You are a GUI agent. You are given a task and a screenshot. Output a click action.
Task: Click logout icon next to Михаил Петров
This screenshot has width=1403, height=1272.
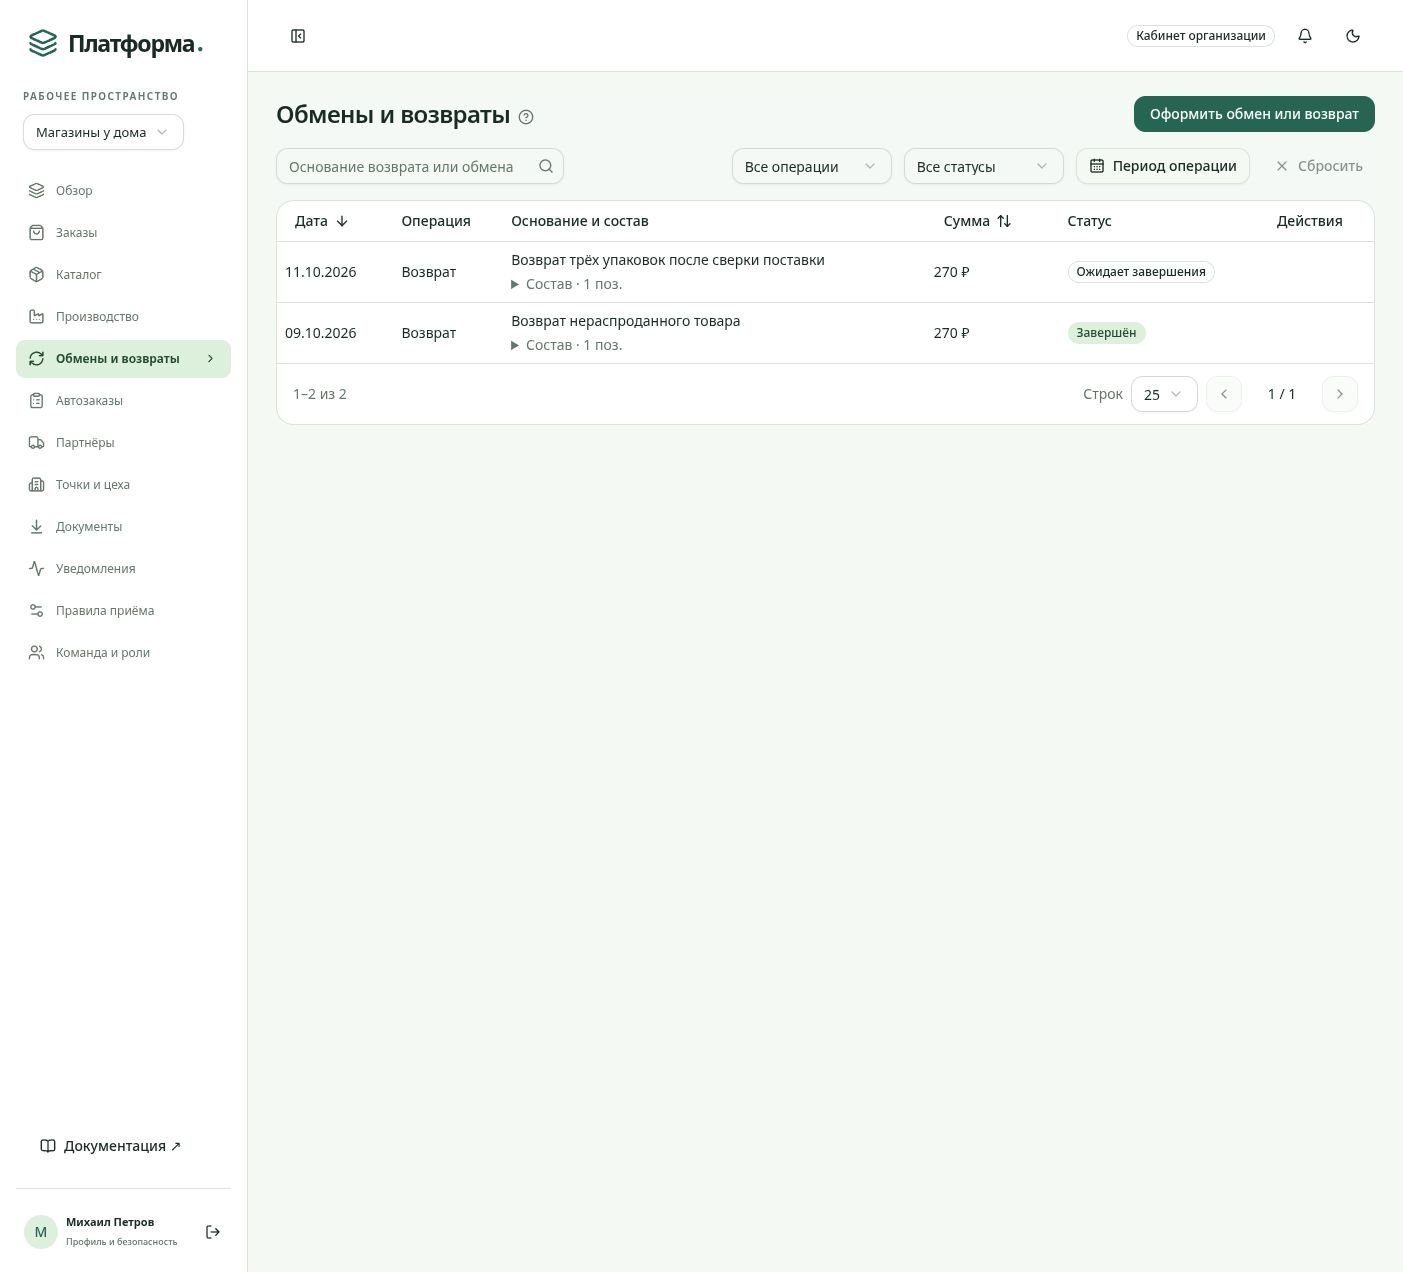click(x=213, y=1232)
